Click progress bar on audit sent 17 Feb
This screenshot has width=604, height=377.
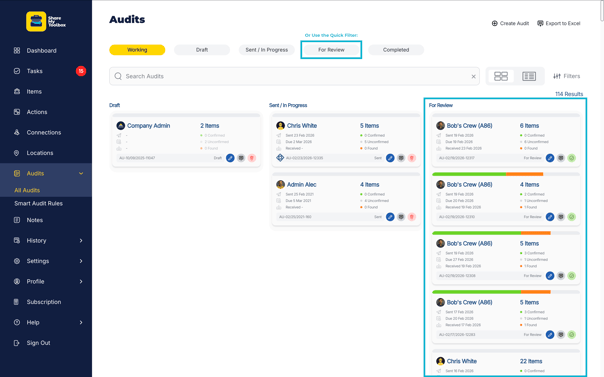pos(506,292)
